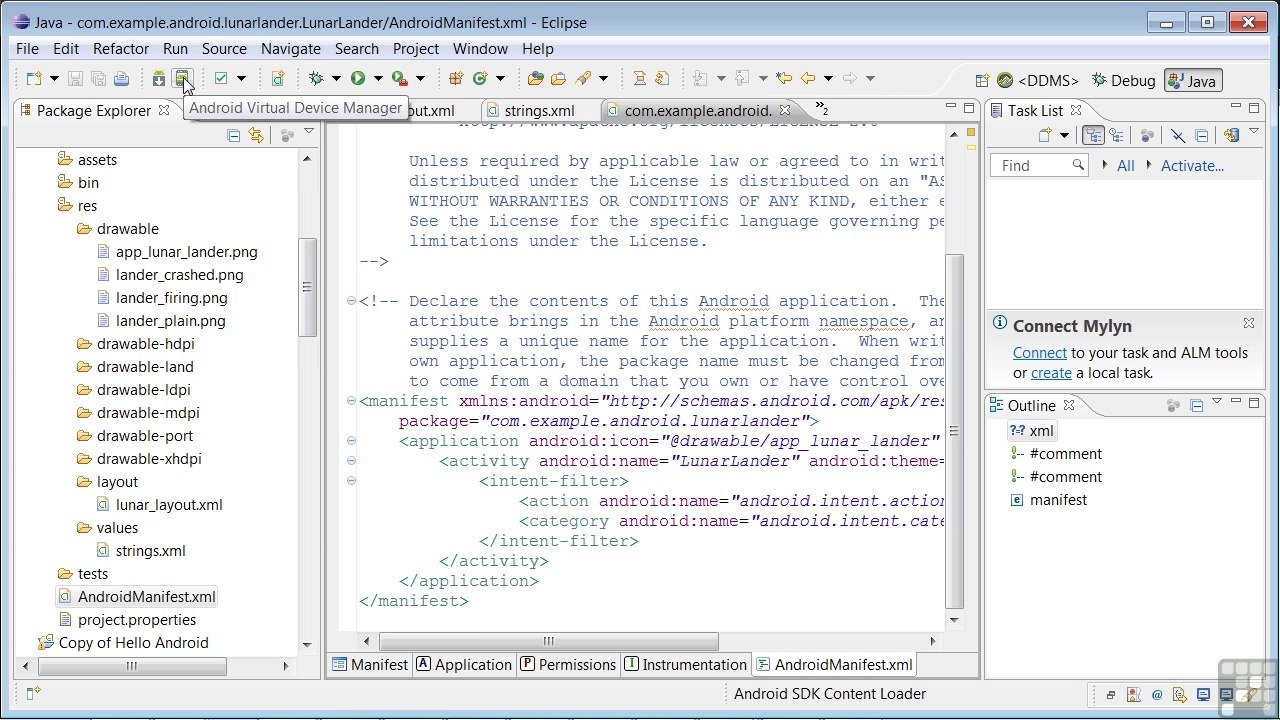
Task: Click the create local task link
Action: point(1051,373)
